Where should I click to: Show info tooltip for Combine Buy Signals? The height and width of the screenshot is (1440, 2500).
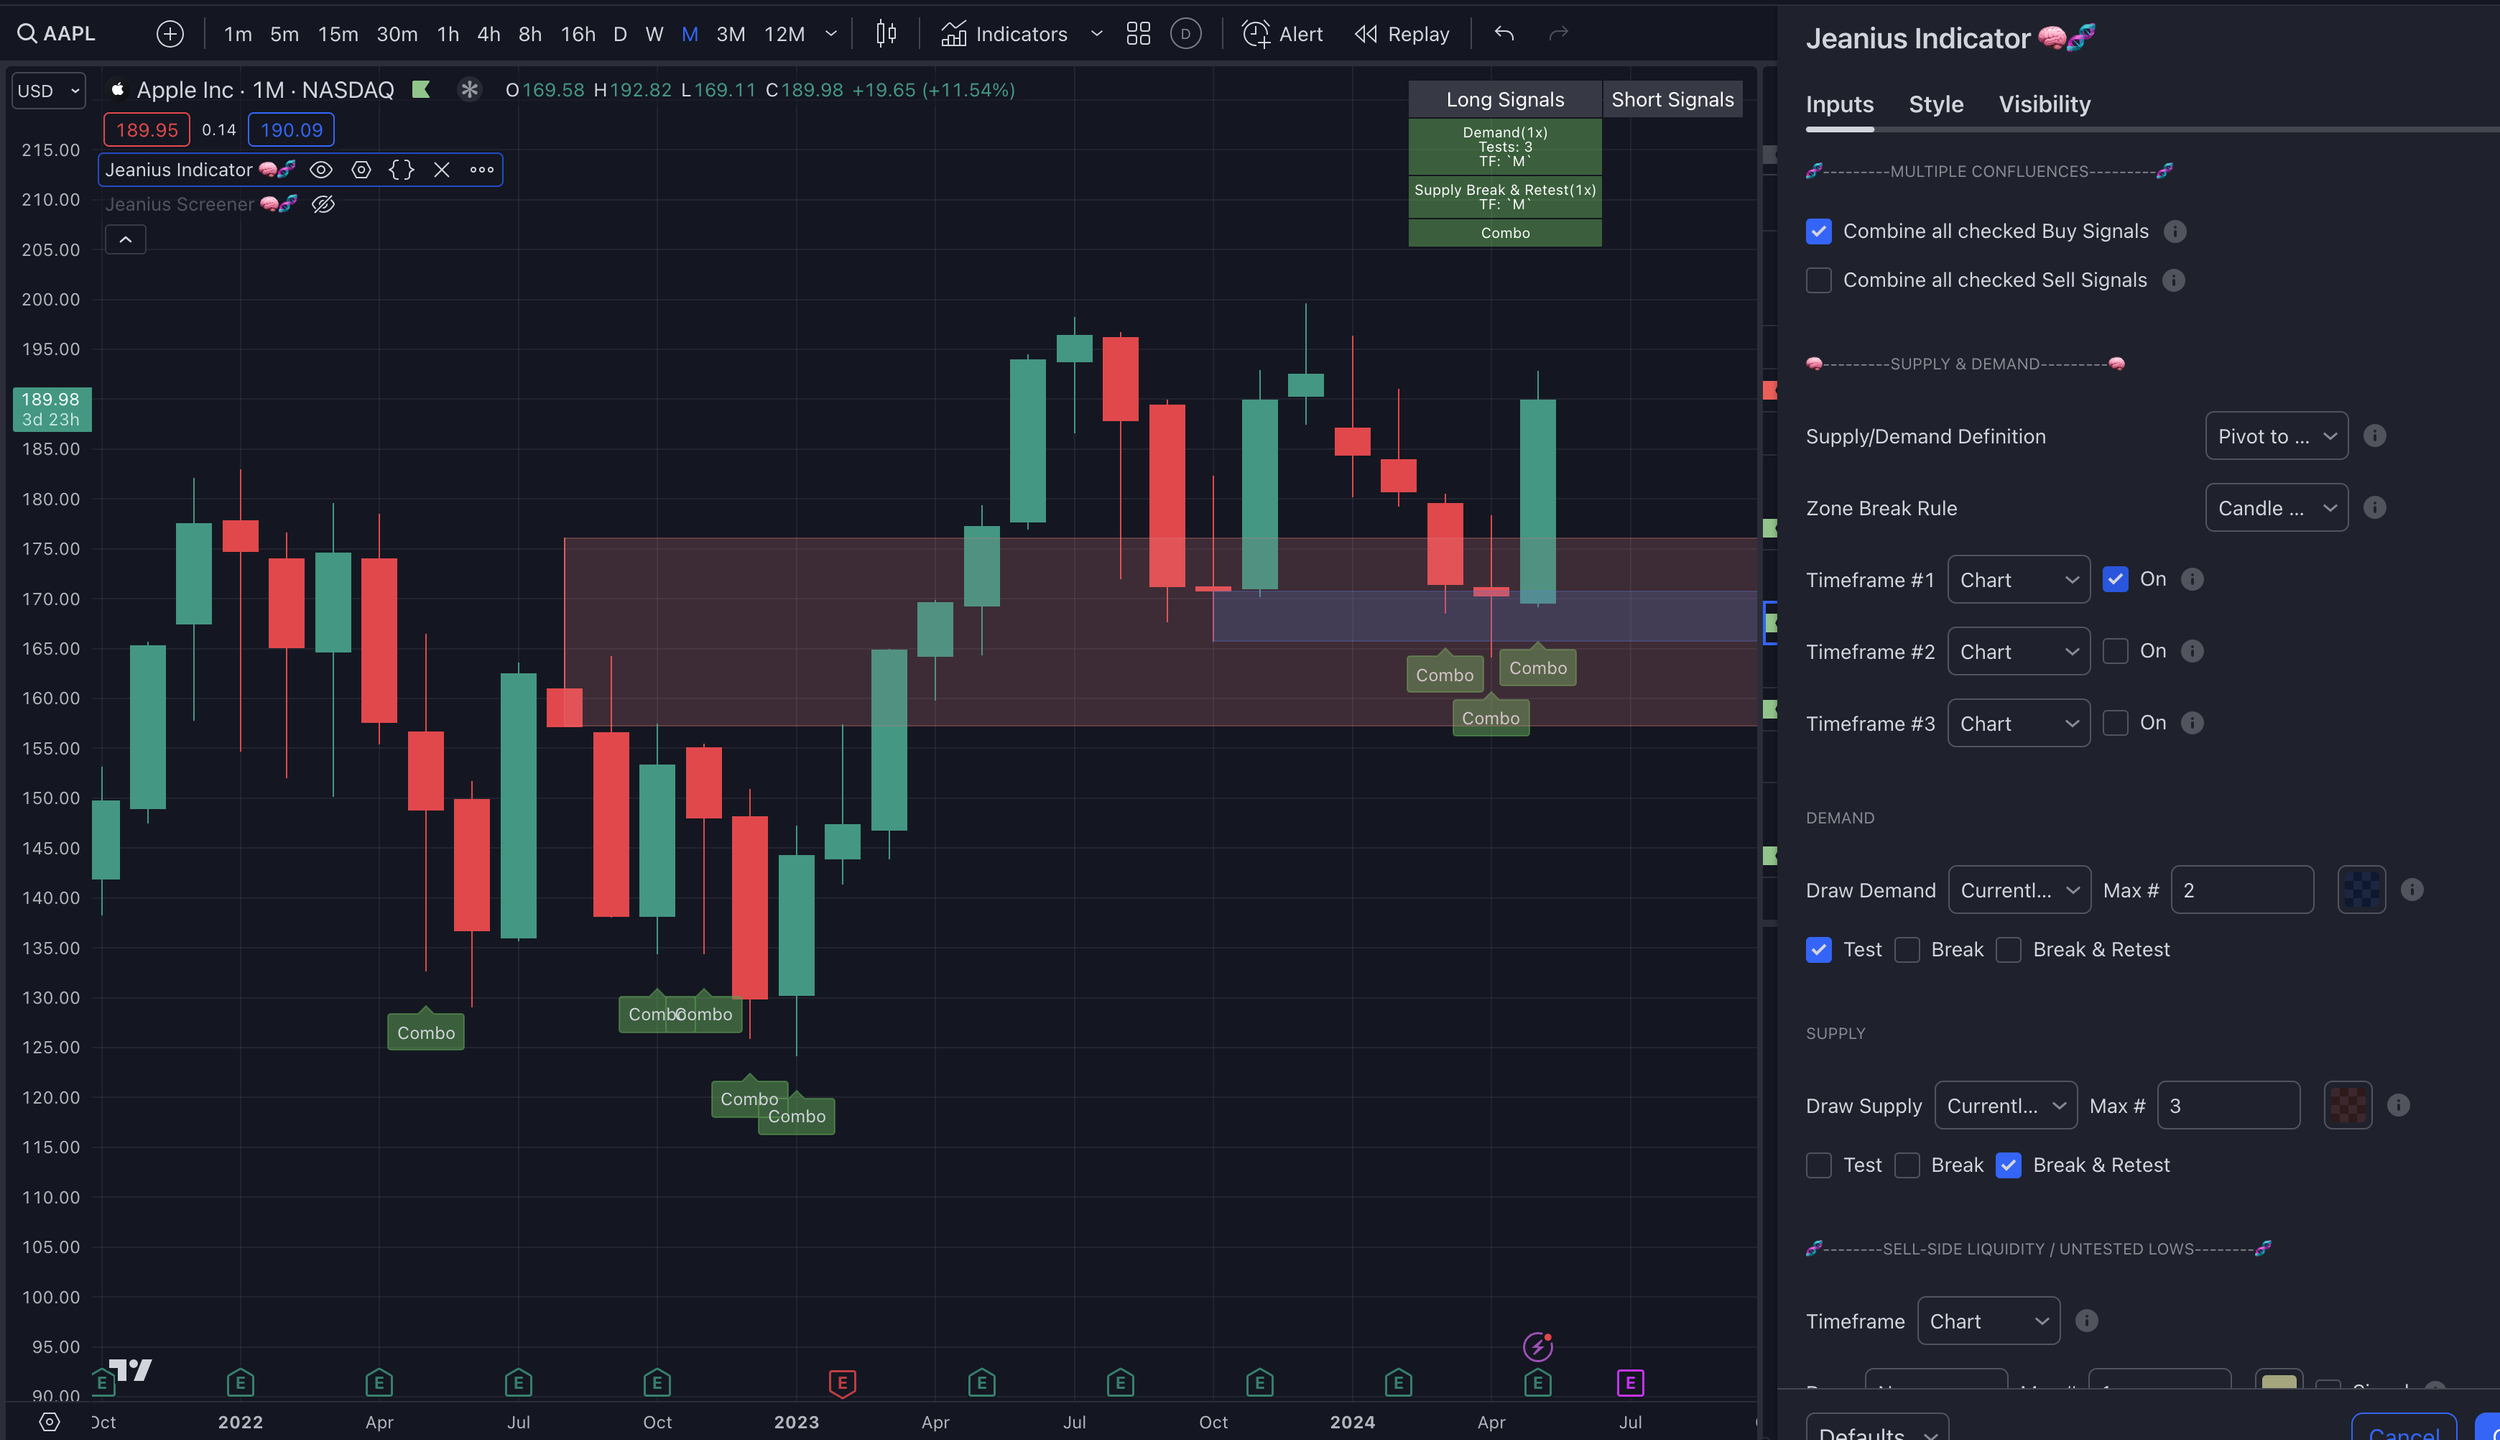pyautogui.click(x=2175, y=232)
